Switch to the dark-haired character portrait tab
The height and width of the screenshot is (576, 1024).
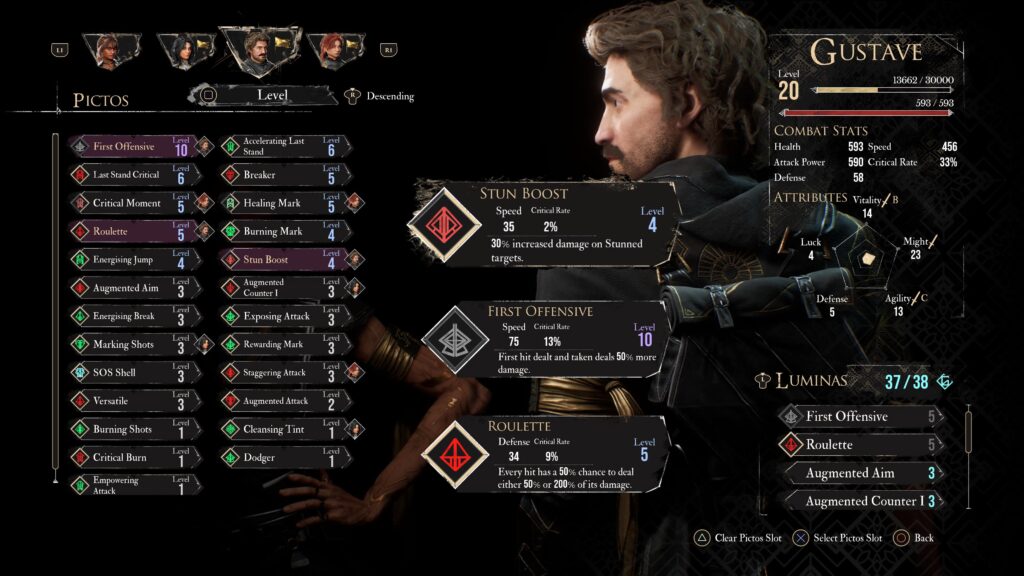(x=186, y=51)
